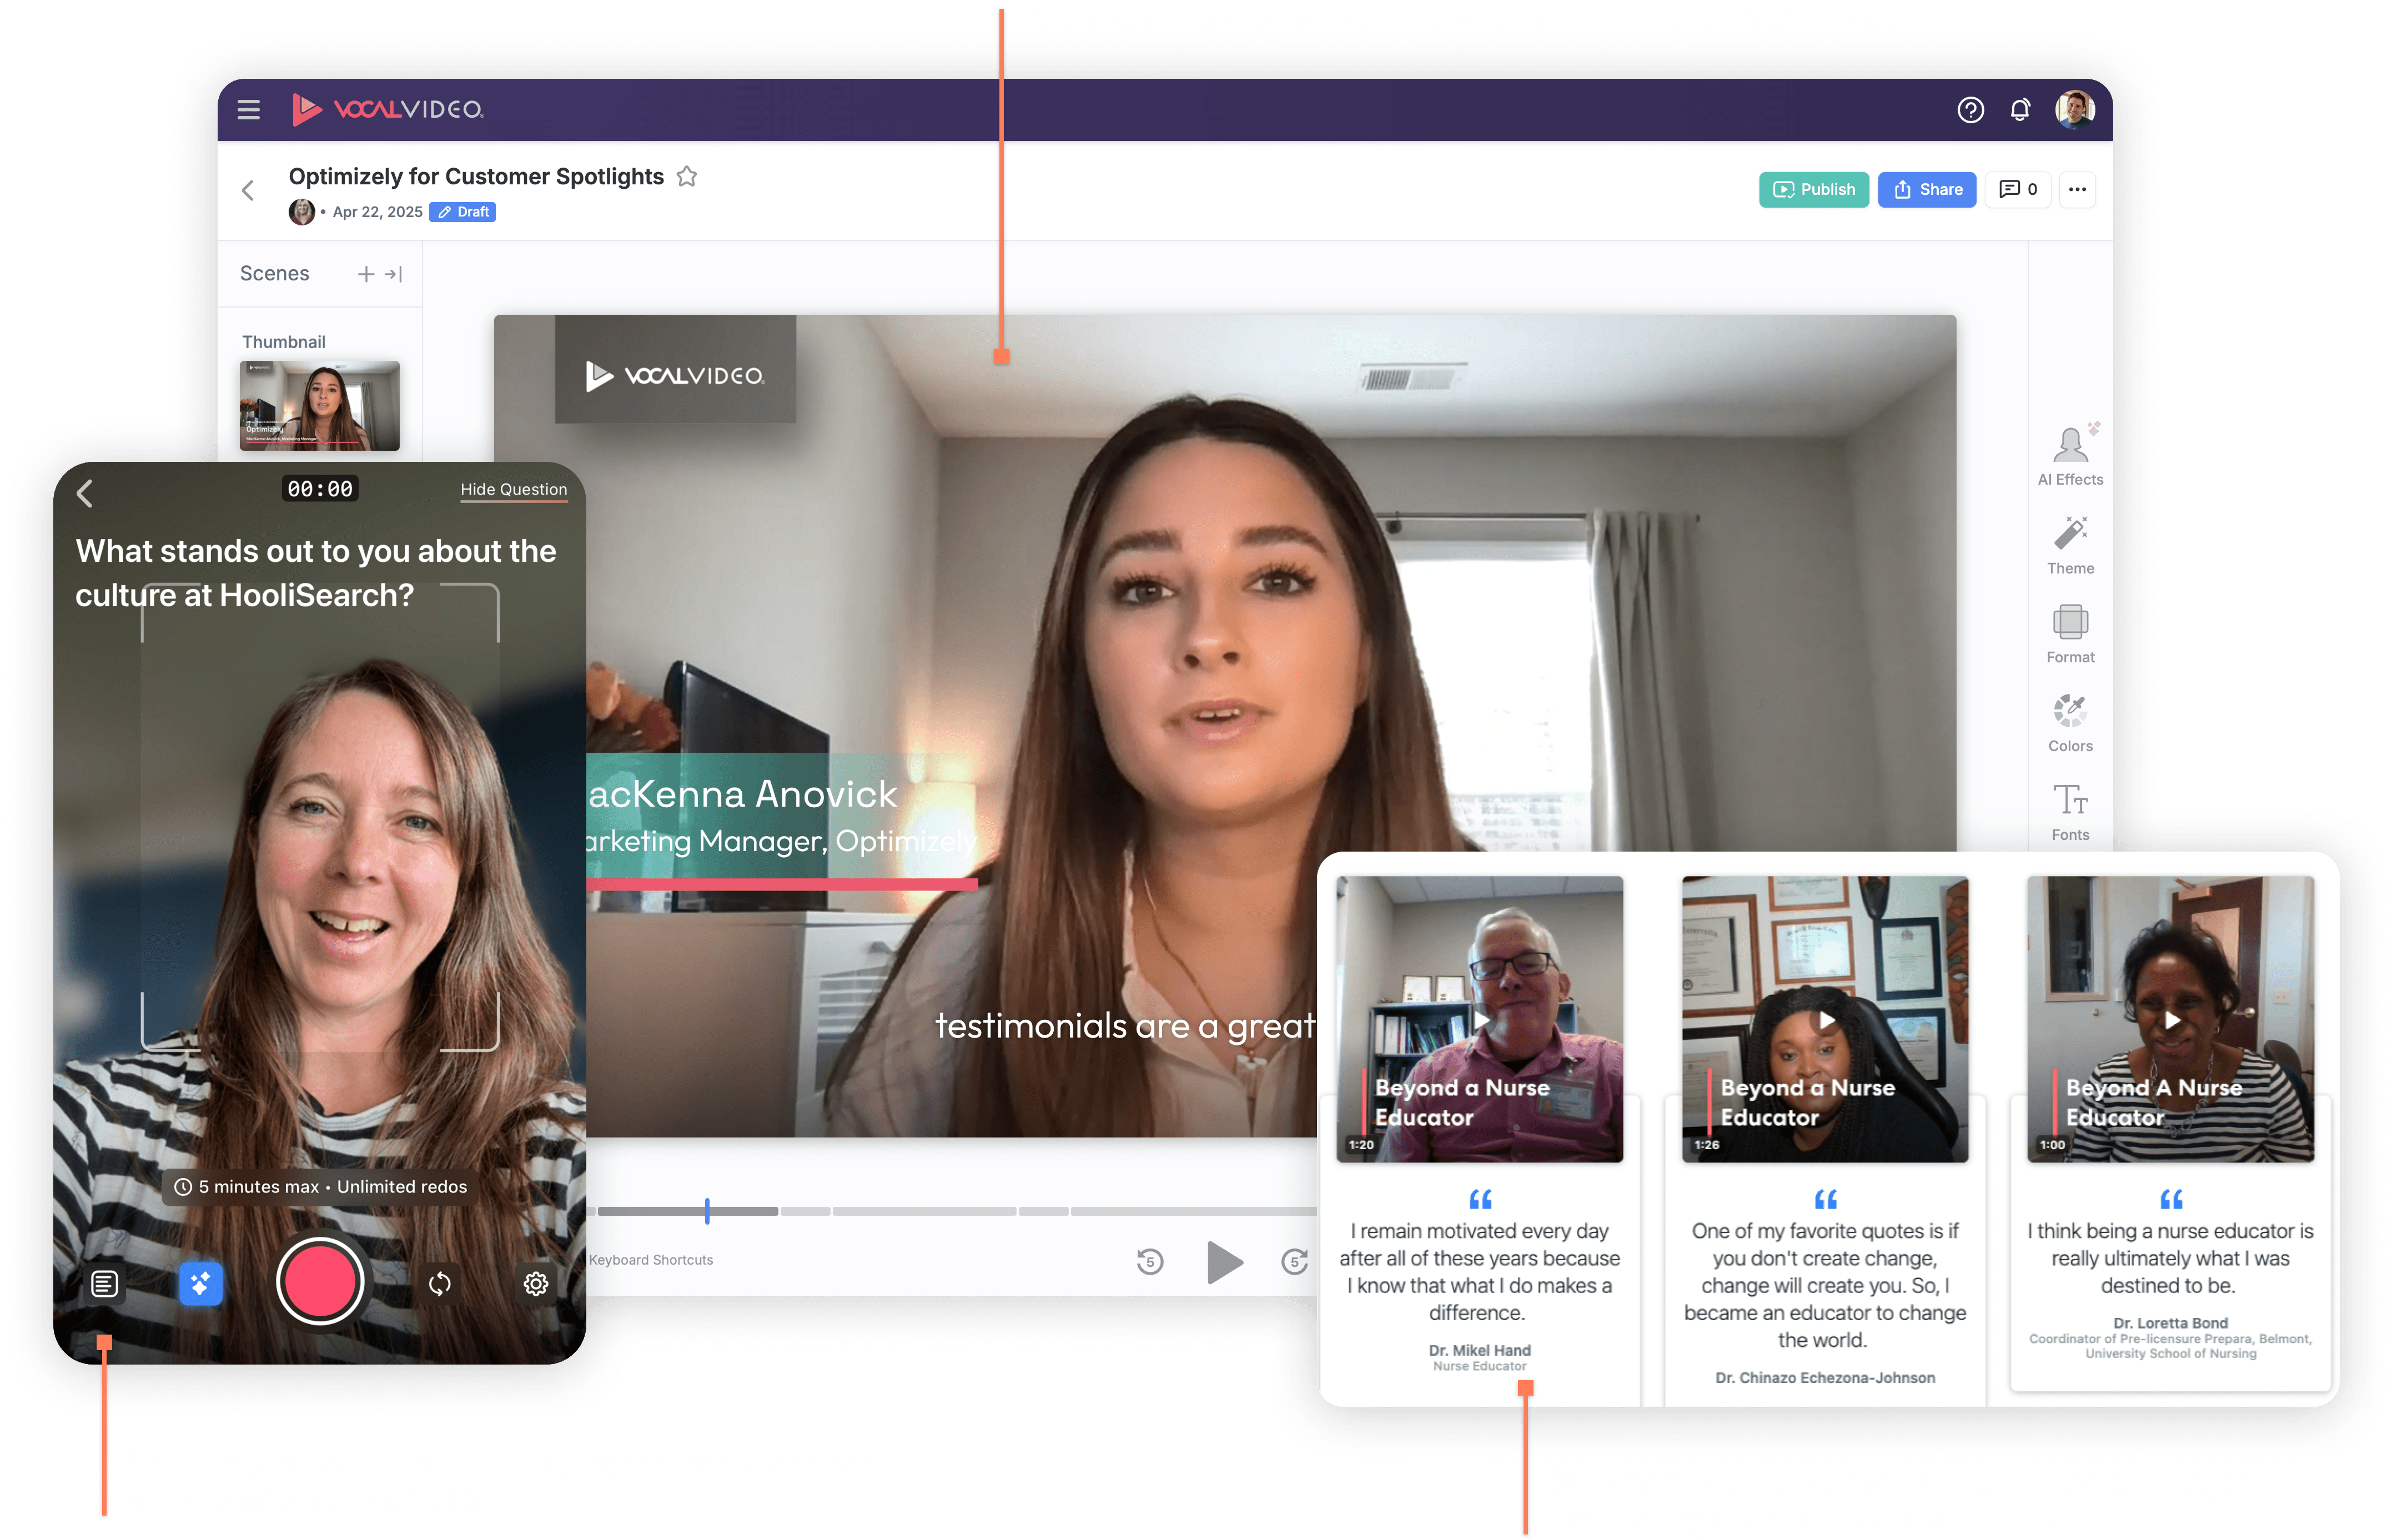
Task: Click the name "Dr. Loretta Bond"
Action: click(2171, 1323)
